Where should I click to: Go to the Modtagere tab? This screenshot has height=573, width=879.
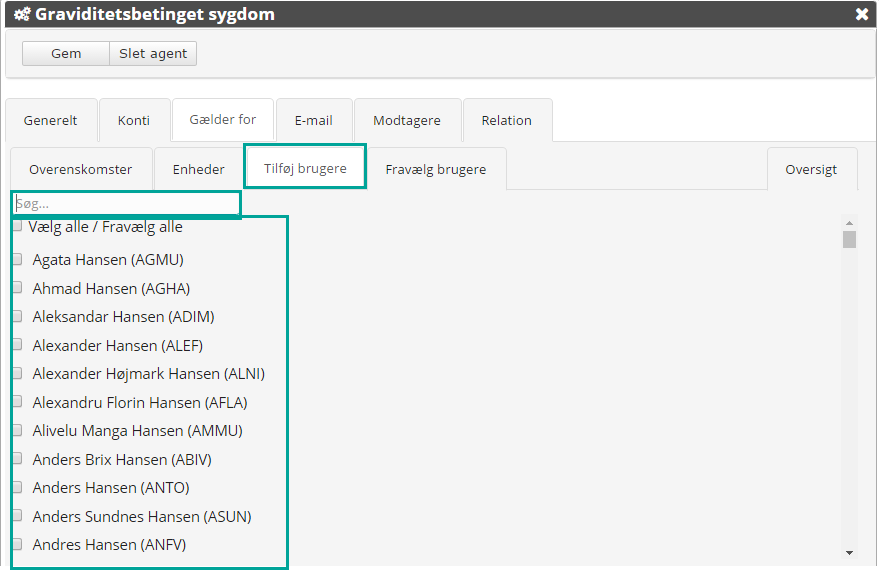pos(407,120)
